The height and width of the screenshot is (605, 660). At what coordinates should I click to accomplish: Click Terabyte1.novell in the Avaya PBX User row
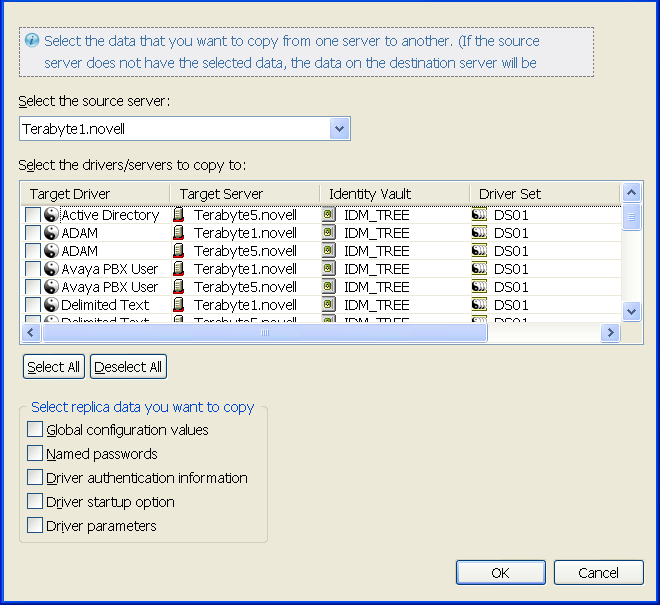245,269
